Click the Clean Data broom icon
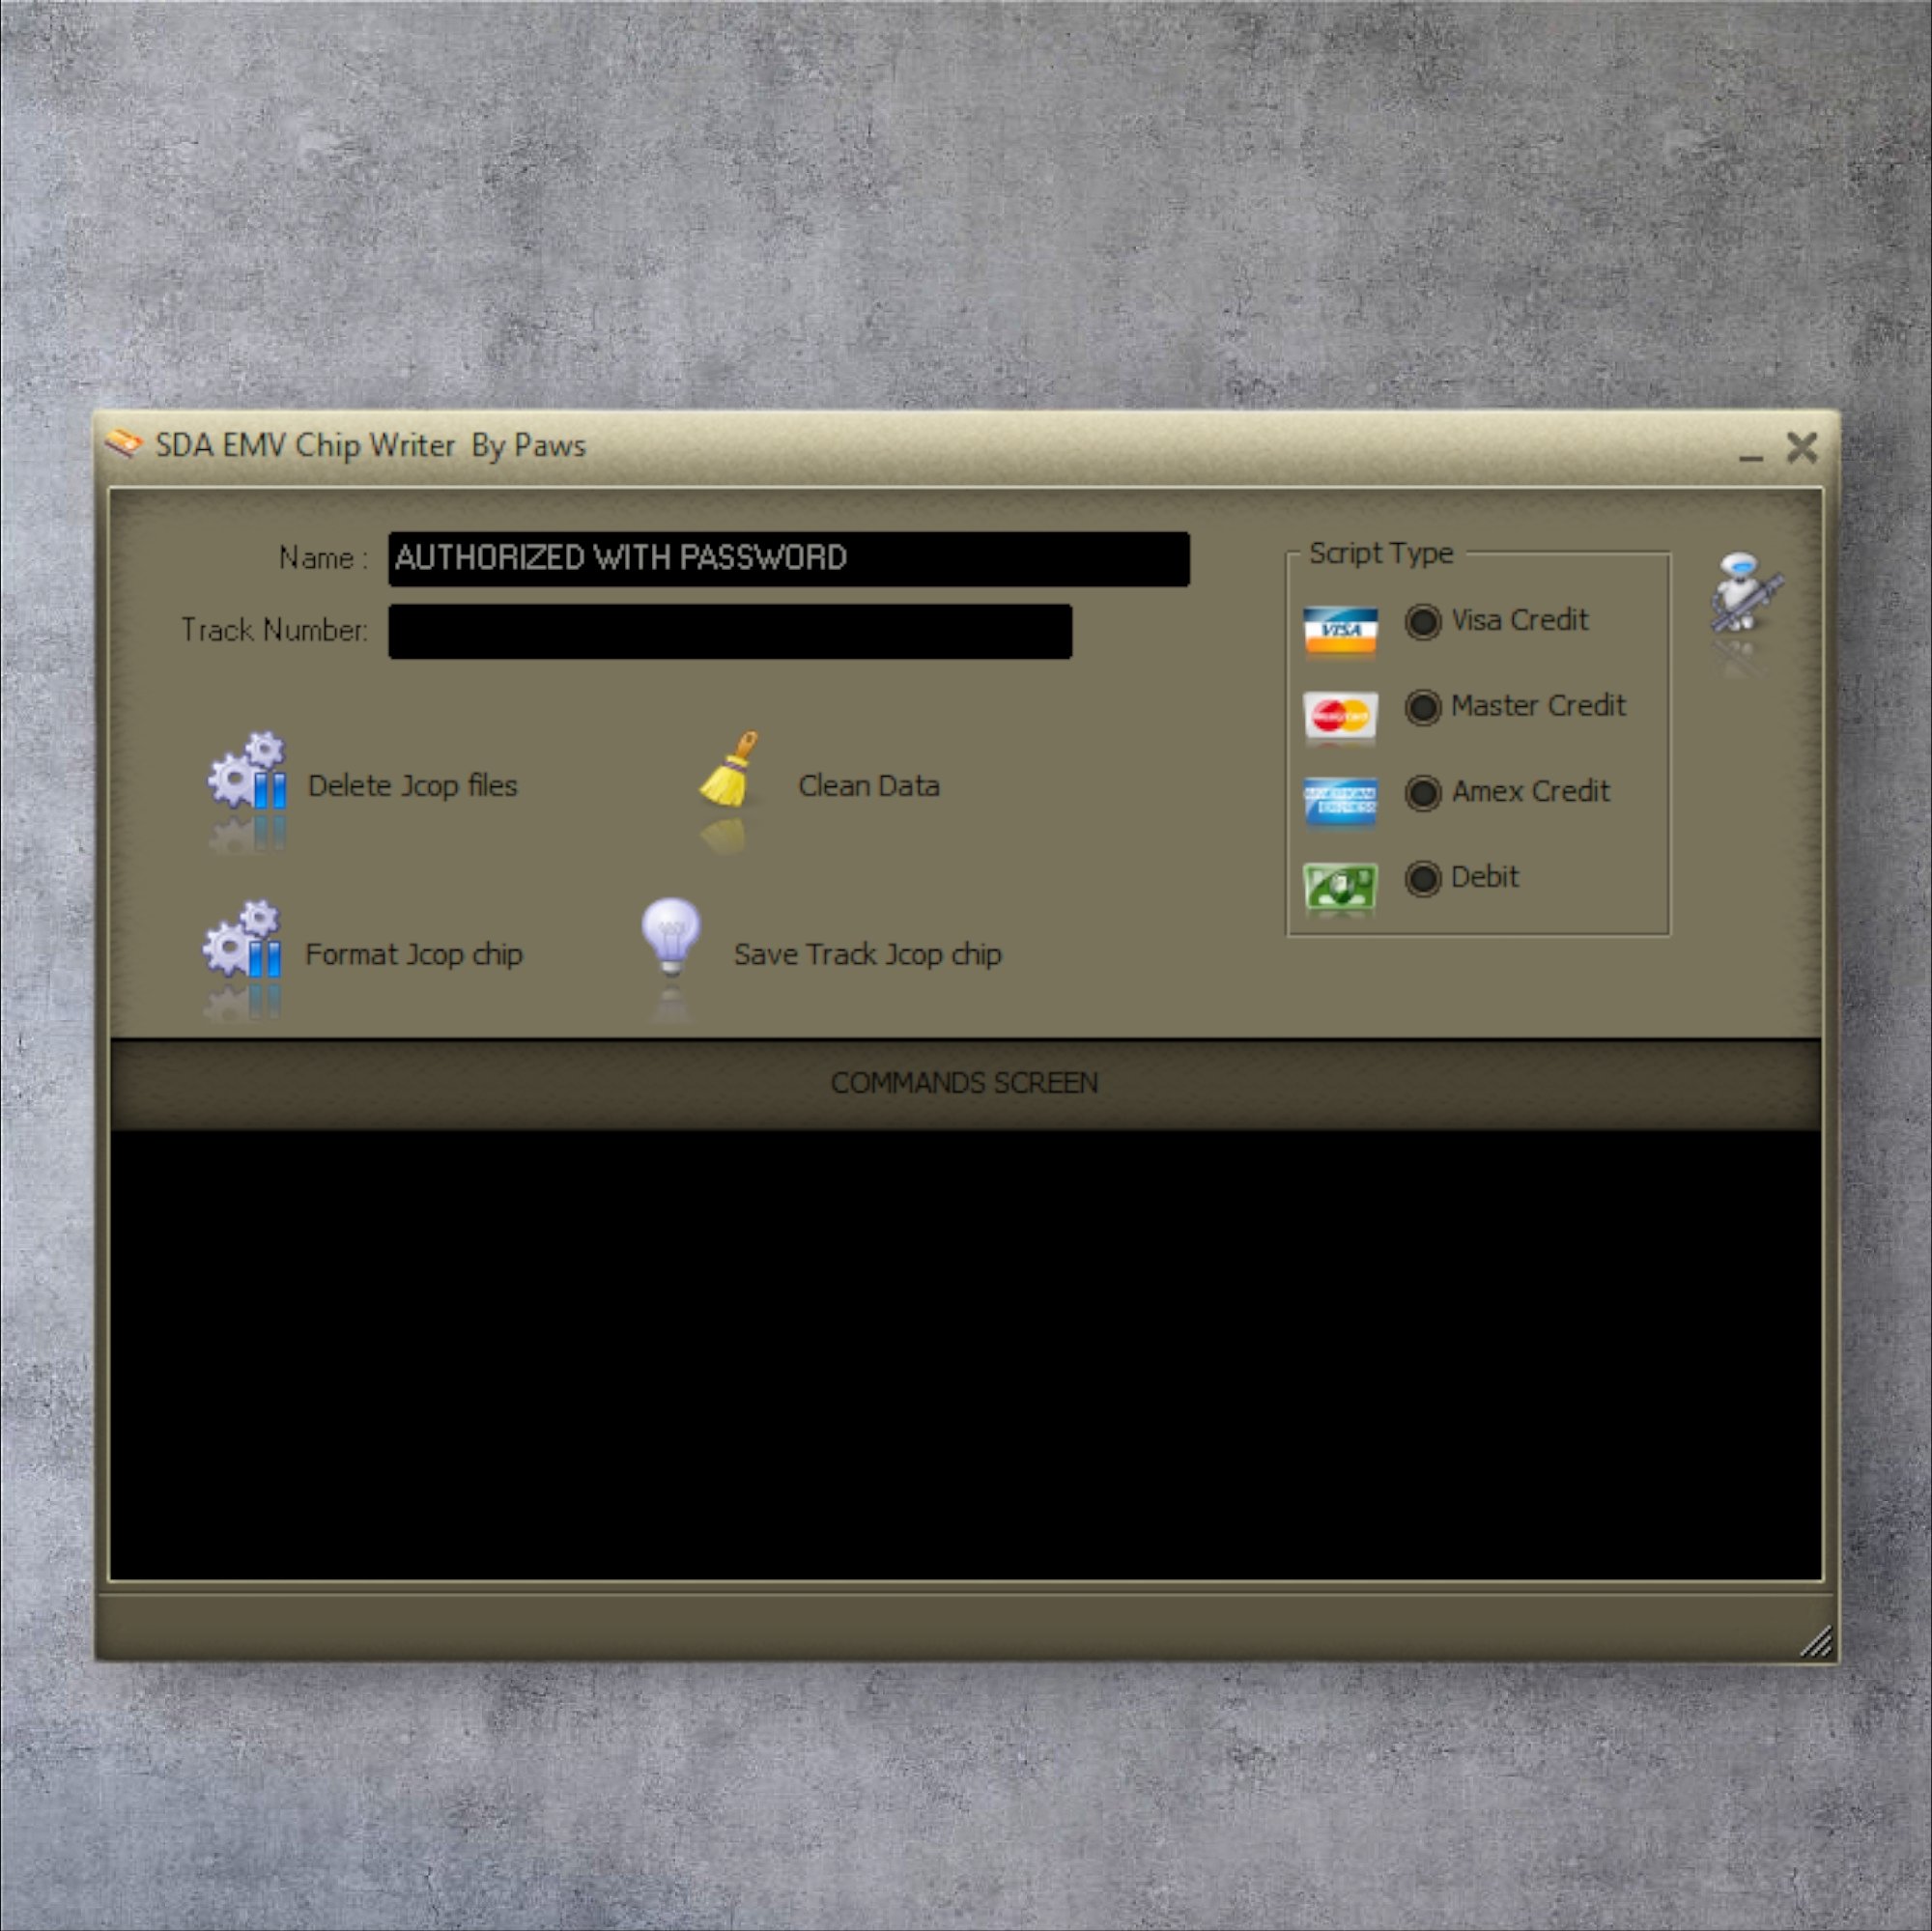The width and height of the screenshot is (1932, 1931). click(x=728, y=770)
